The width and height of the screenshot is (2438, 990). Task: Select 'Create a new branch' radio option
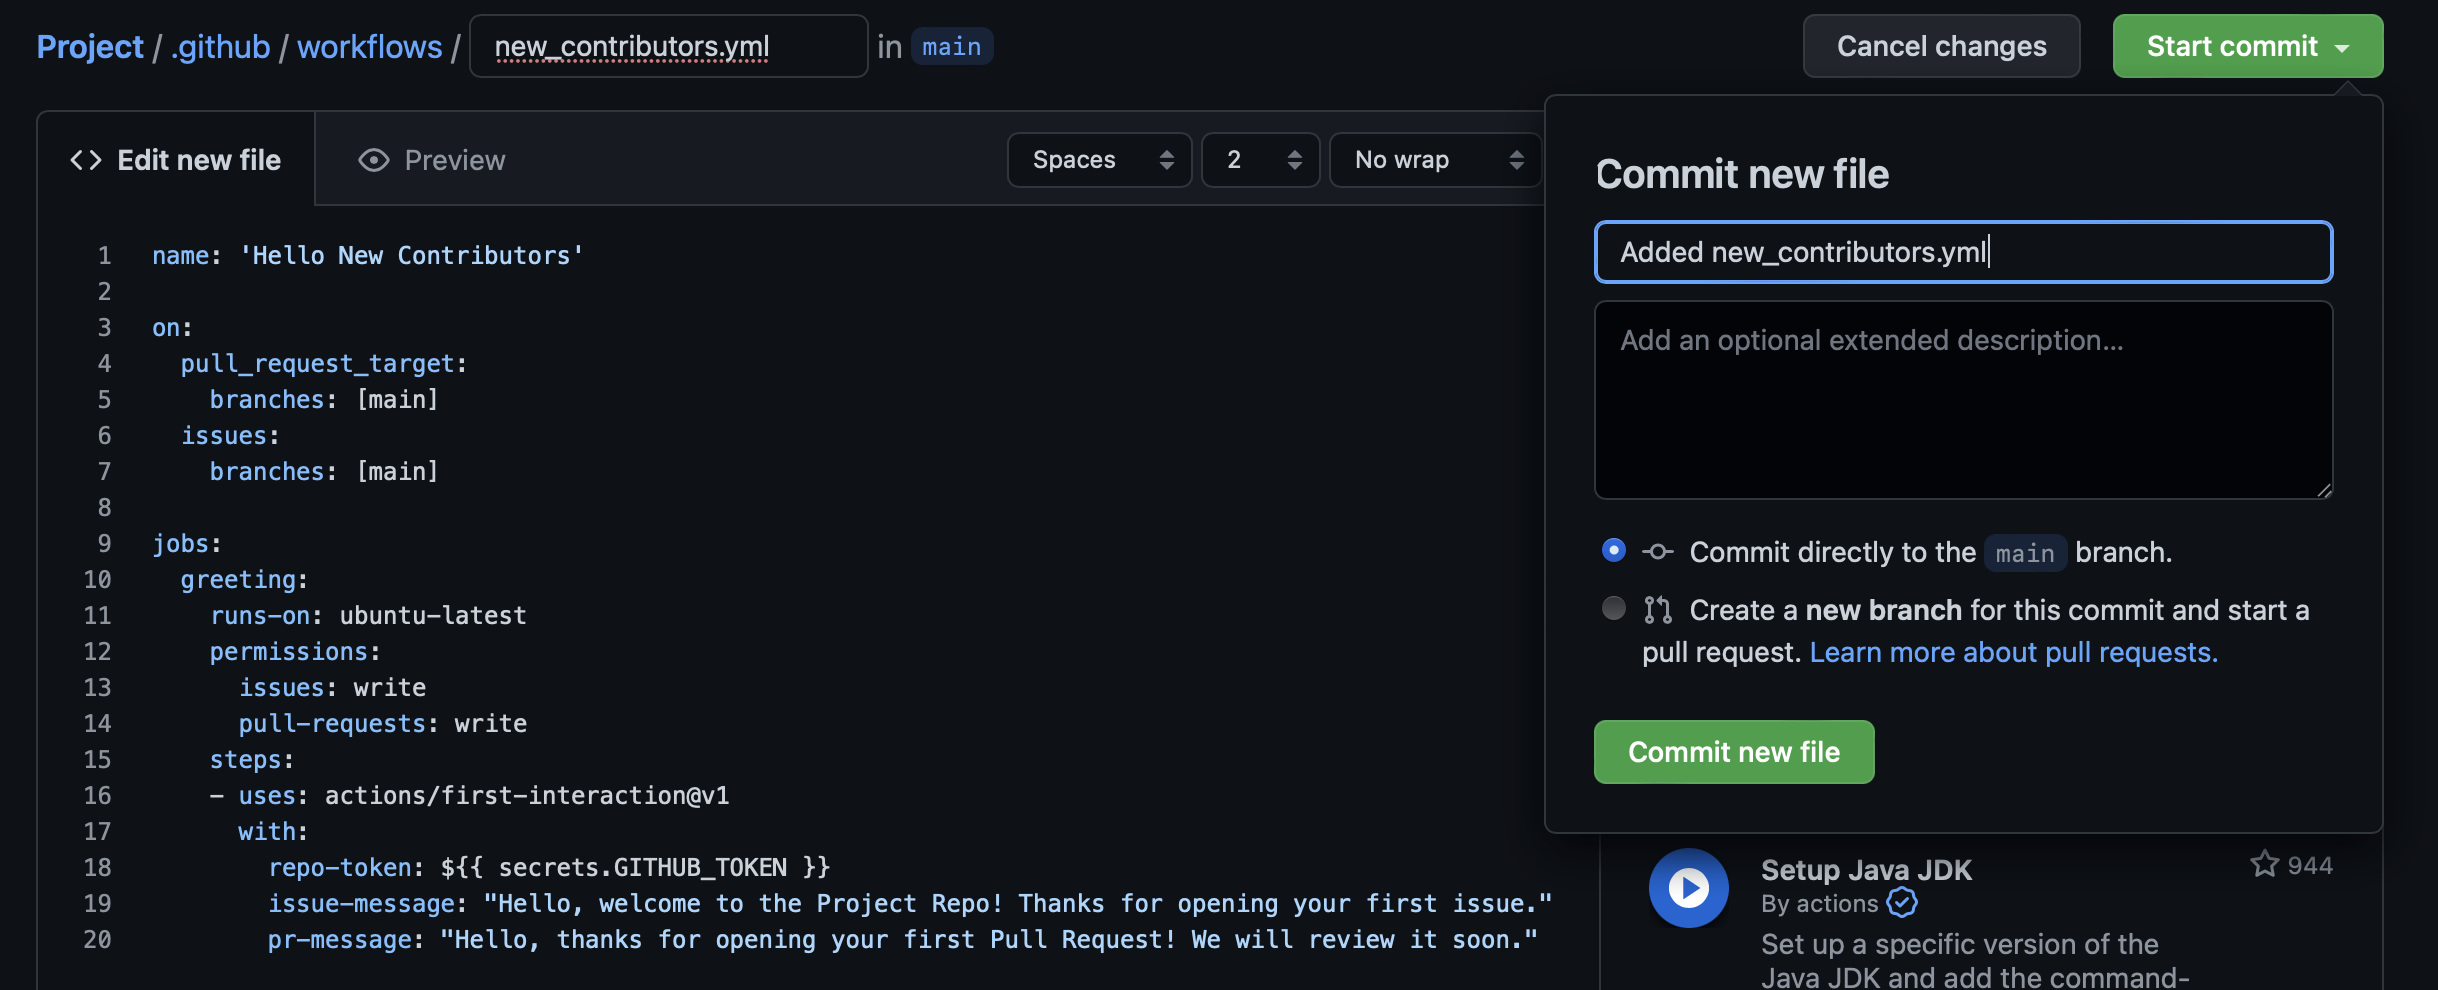point(1613,608)
